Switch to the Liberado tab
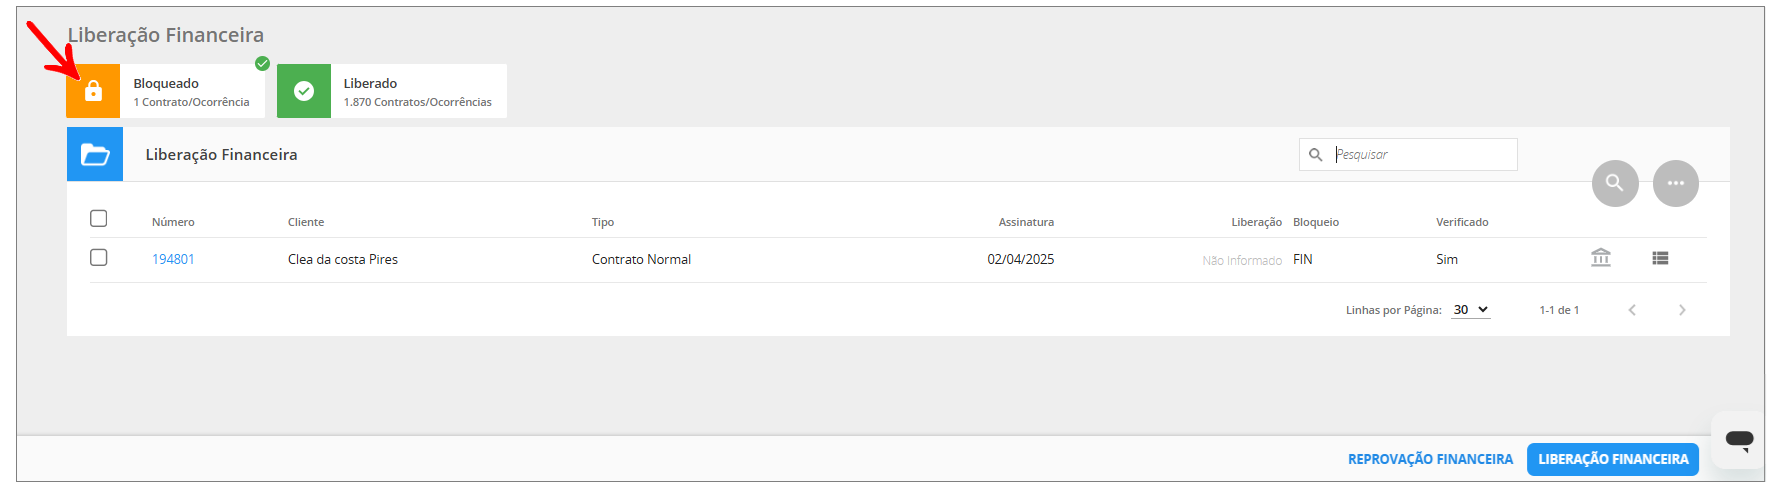 tap(417, 91)
